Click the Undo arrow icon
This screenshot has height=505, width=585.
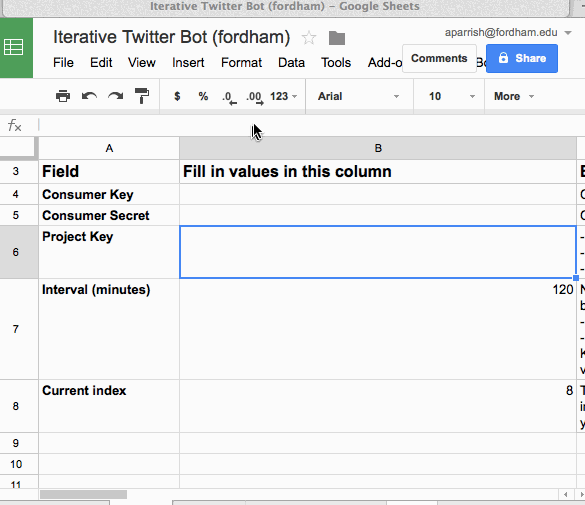tap(89, 96)
